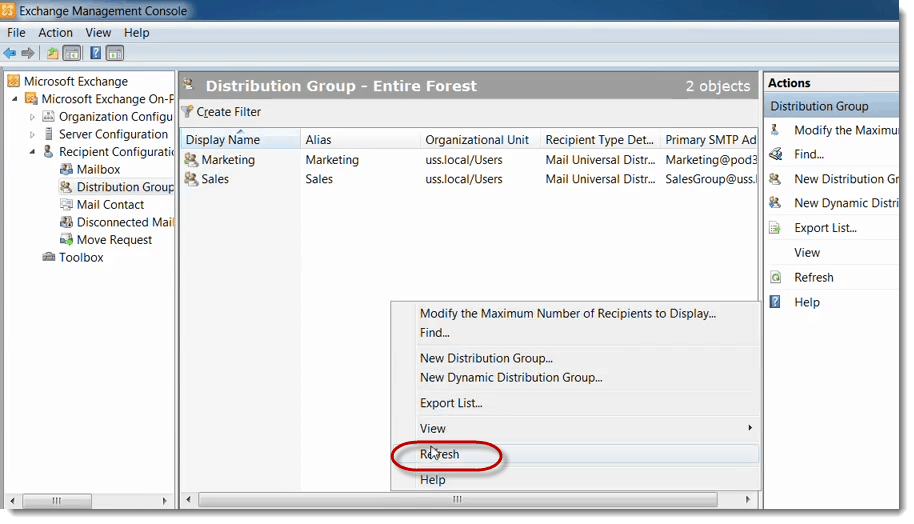Toggle the Show/Hide Console Tree toolbar icon

tap(72, 54)
